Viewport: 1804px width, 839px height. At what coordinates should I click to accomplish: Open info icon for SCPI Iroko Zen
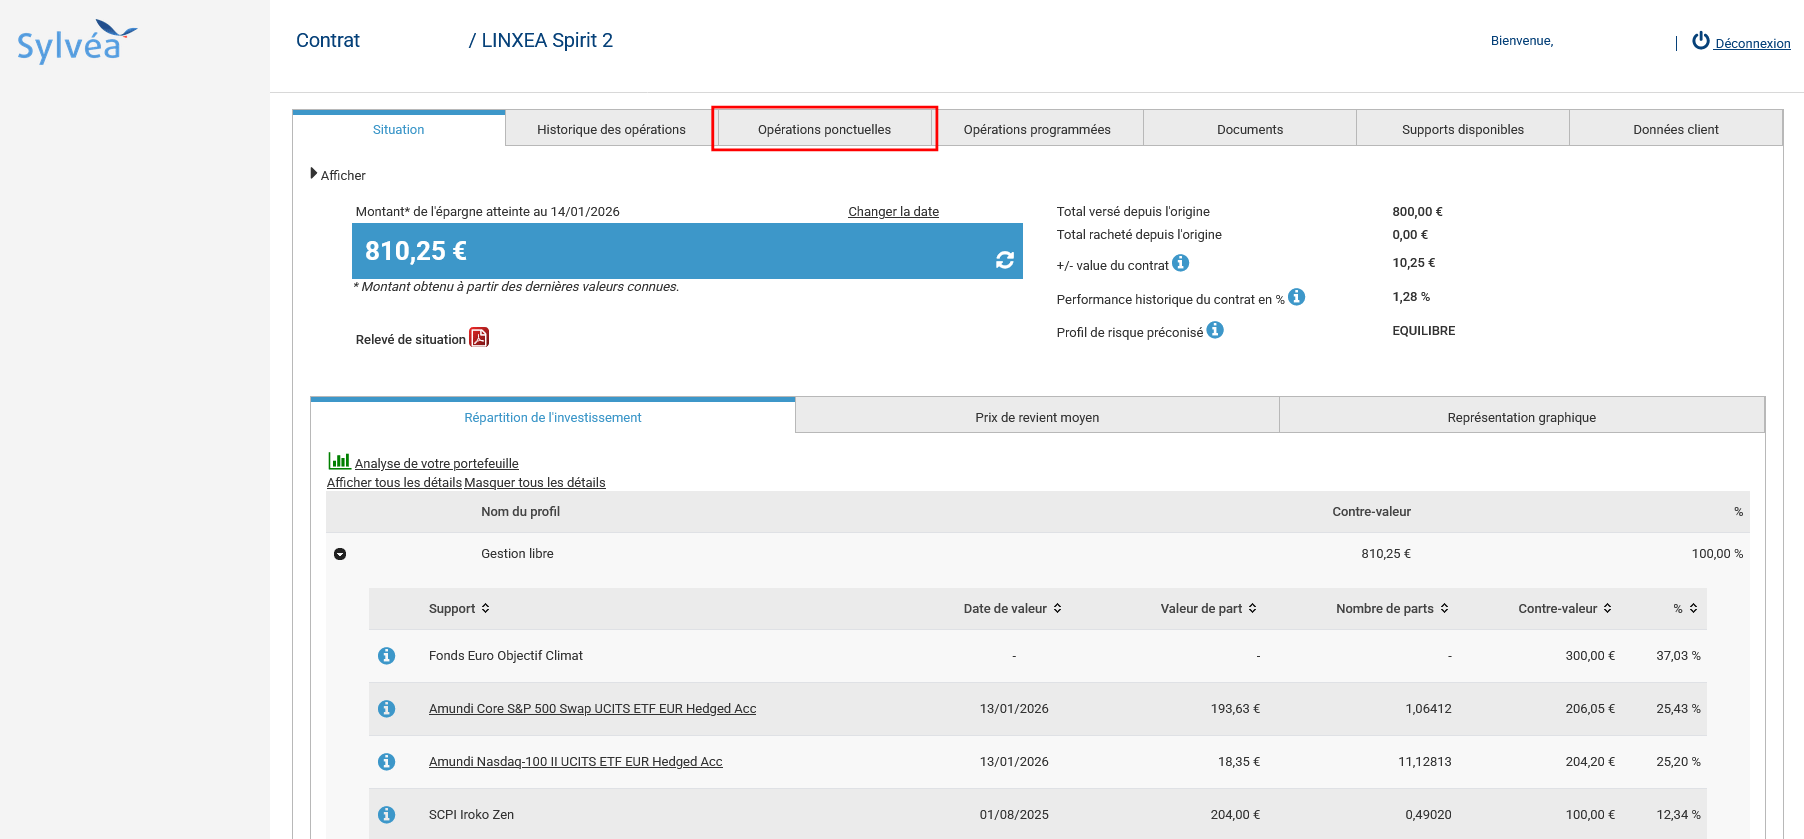click(x=386, y=815)
